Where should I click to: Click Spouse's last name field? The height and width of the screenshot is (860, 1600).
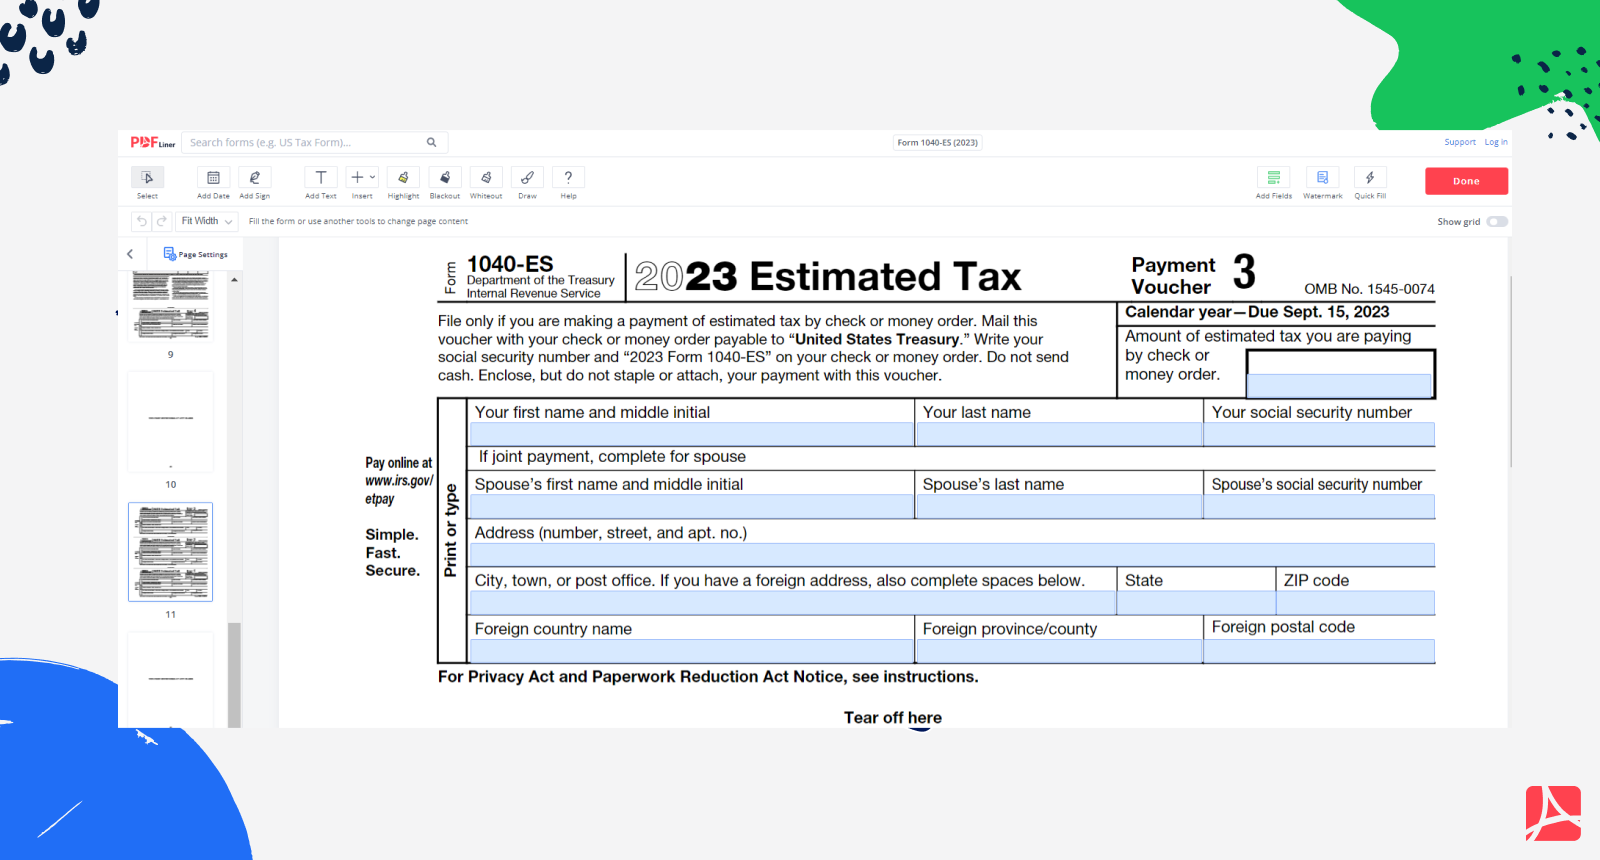pos(1059,506)
